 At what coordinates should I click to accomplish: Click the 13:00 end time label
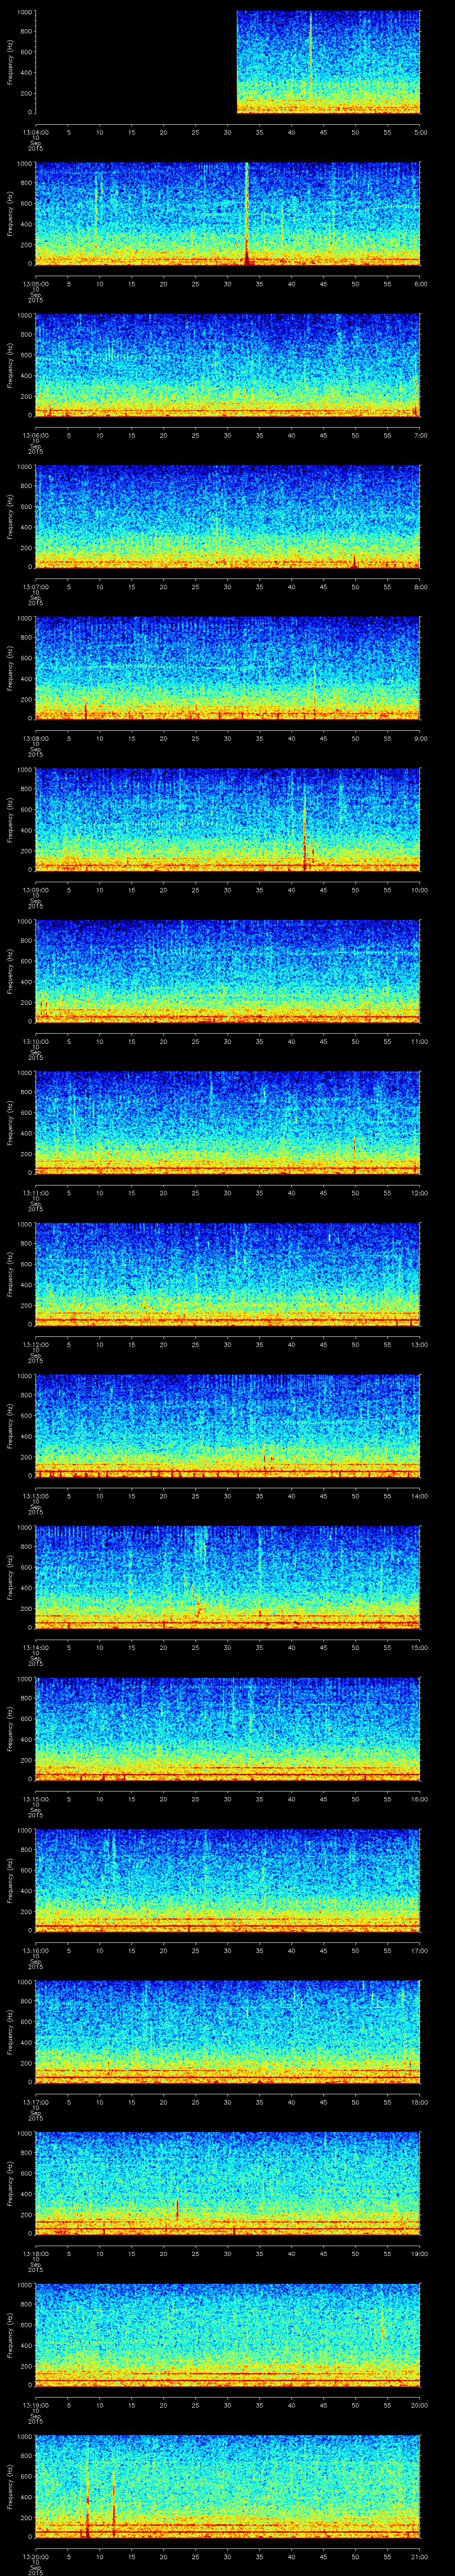(420, 1344)
